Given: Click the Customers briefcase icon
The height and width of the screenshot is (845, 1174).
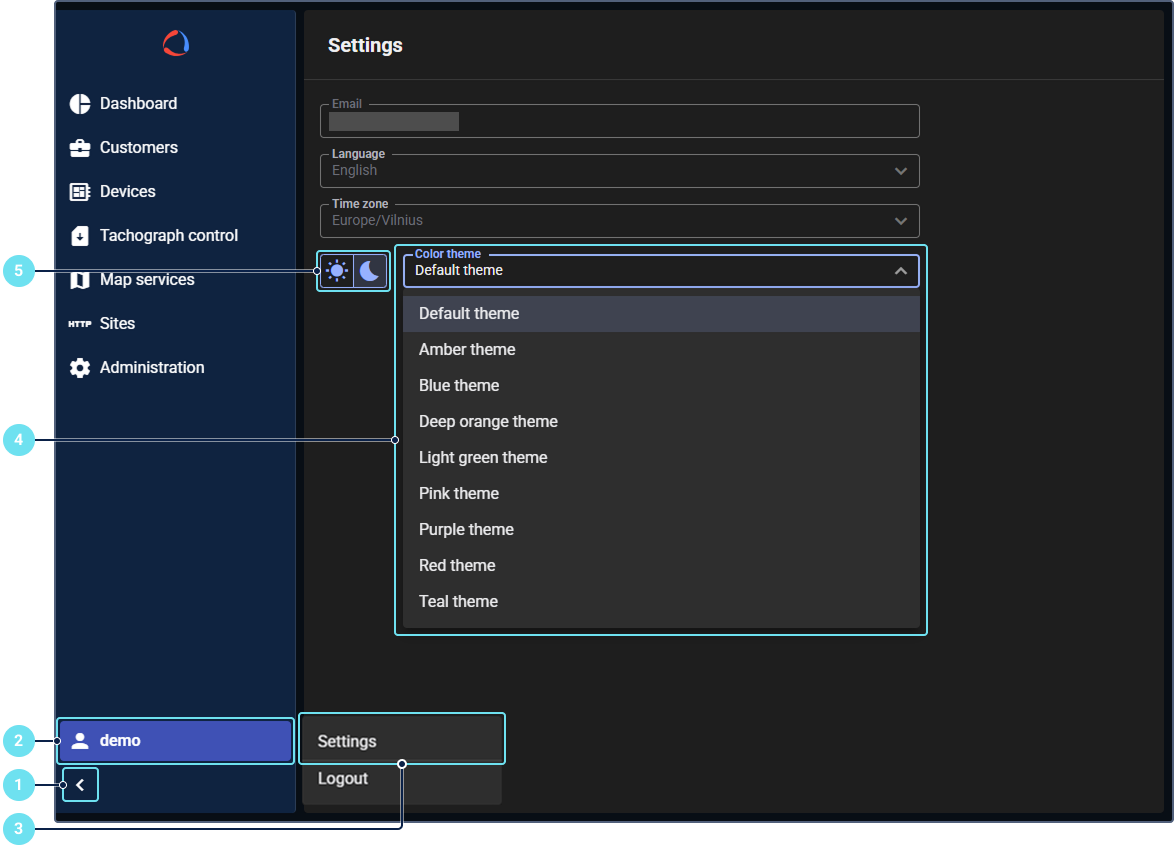Looking at the screenshot, I should pos(80,148).
